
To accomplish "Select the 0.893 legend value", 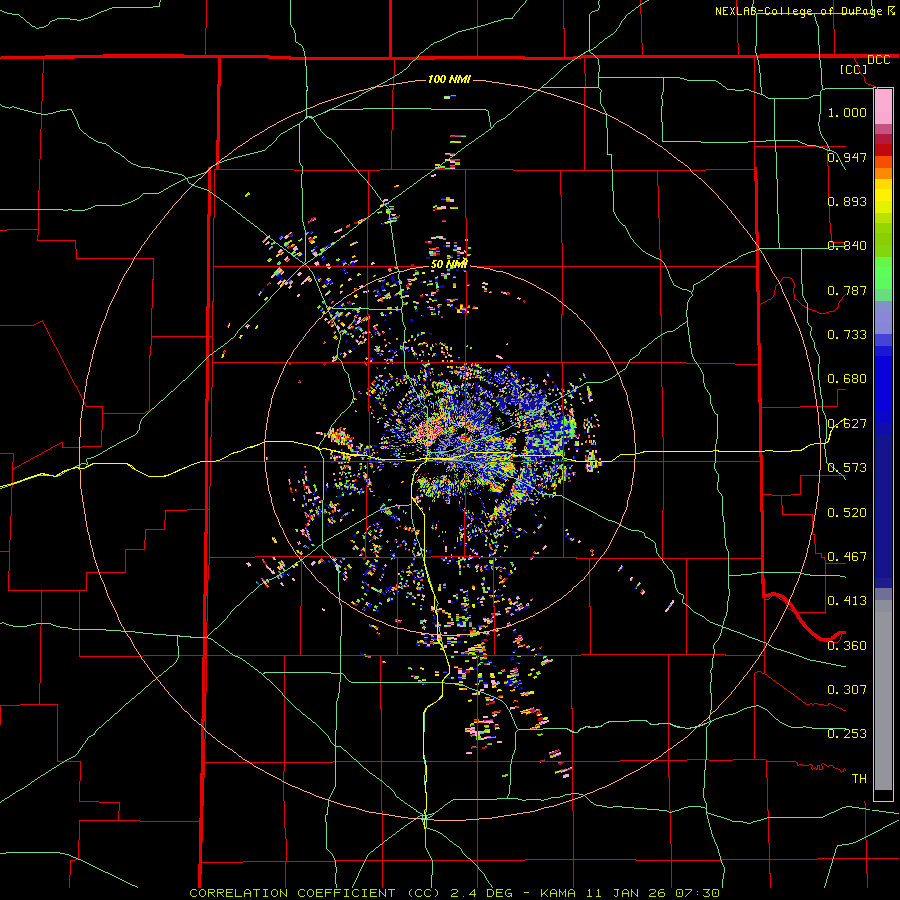I will point(847,201).
